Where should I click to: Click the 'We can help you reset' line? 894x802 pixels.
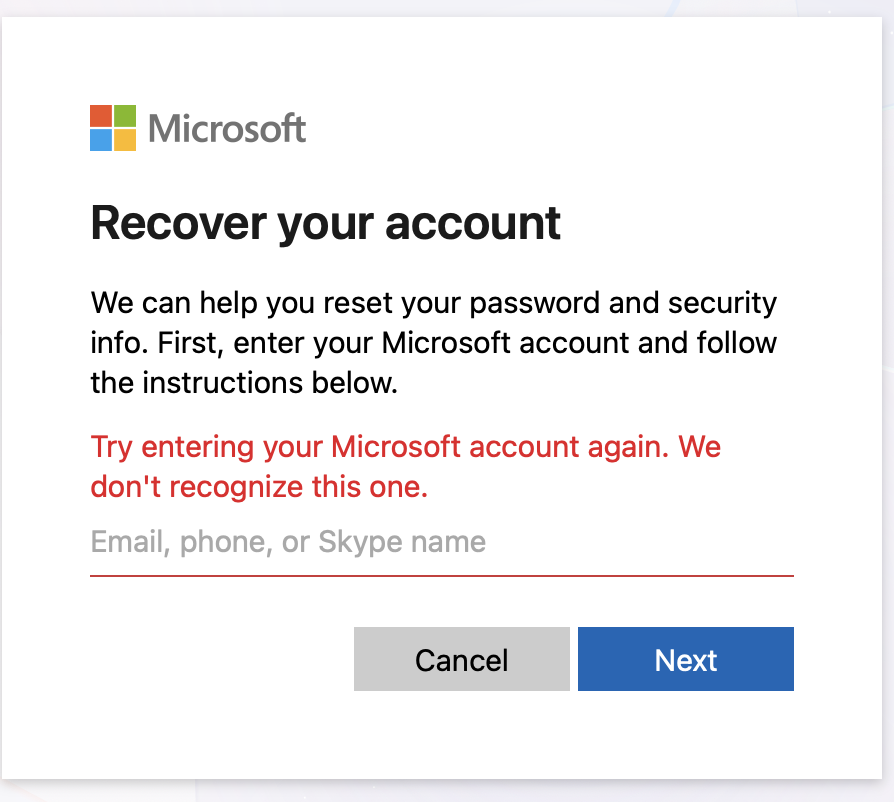coord(433,302)
